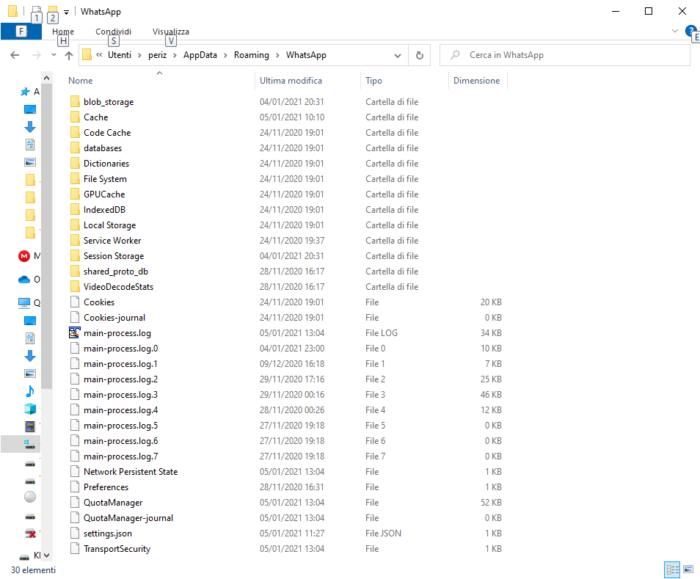Expand the chevron after Utenti breadcrumb
This screenshot has height=579, width=700.
tap(140, 55)
